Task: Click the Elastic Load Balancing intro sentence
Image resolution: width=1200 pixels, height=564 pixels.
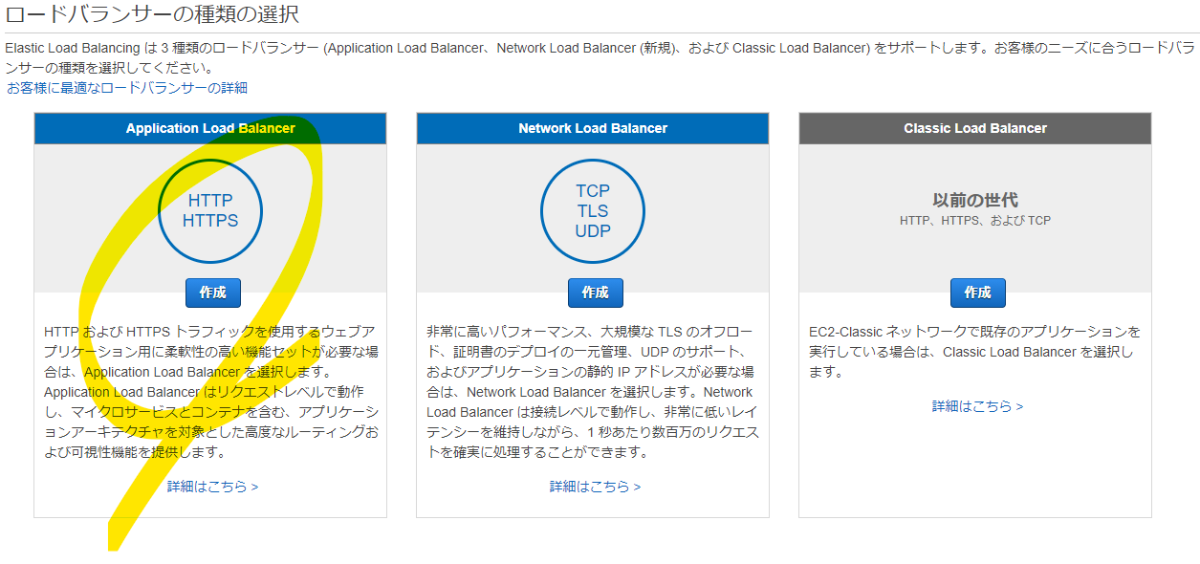Action: [x=600, y=58]
